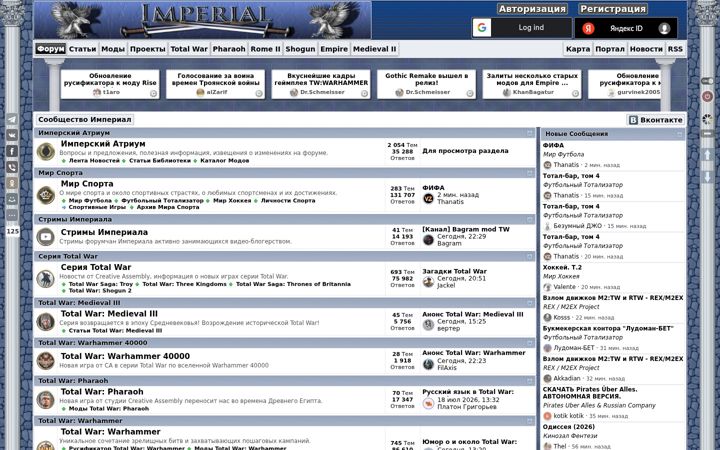Open more share options (three dots)
The height and width of the screenshot is (450, 720).
[12, 215]
